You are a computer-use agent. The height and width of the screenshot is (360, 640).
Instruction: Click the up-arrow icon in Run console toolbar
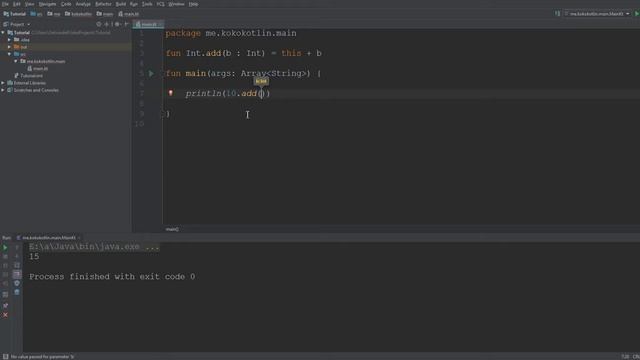(x=17, y=247)
